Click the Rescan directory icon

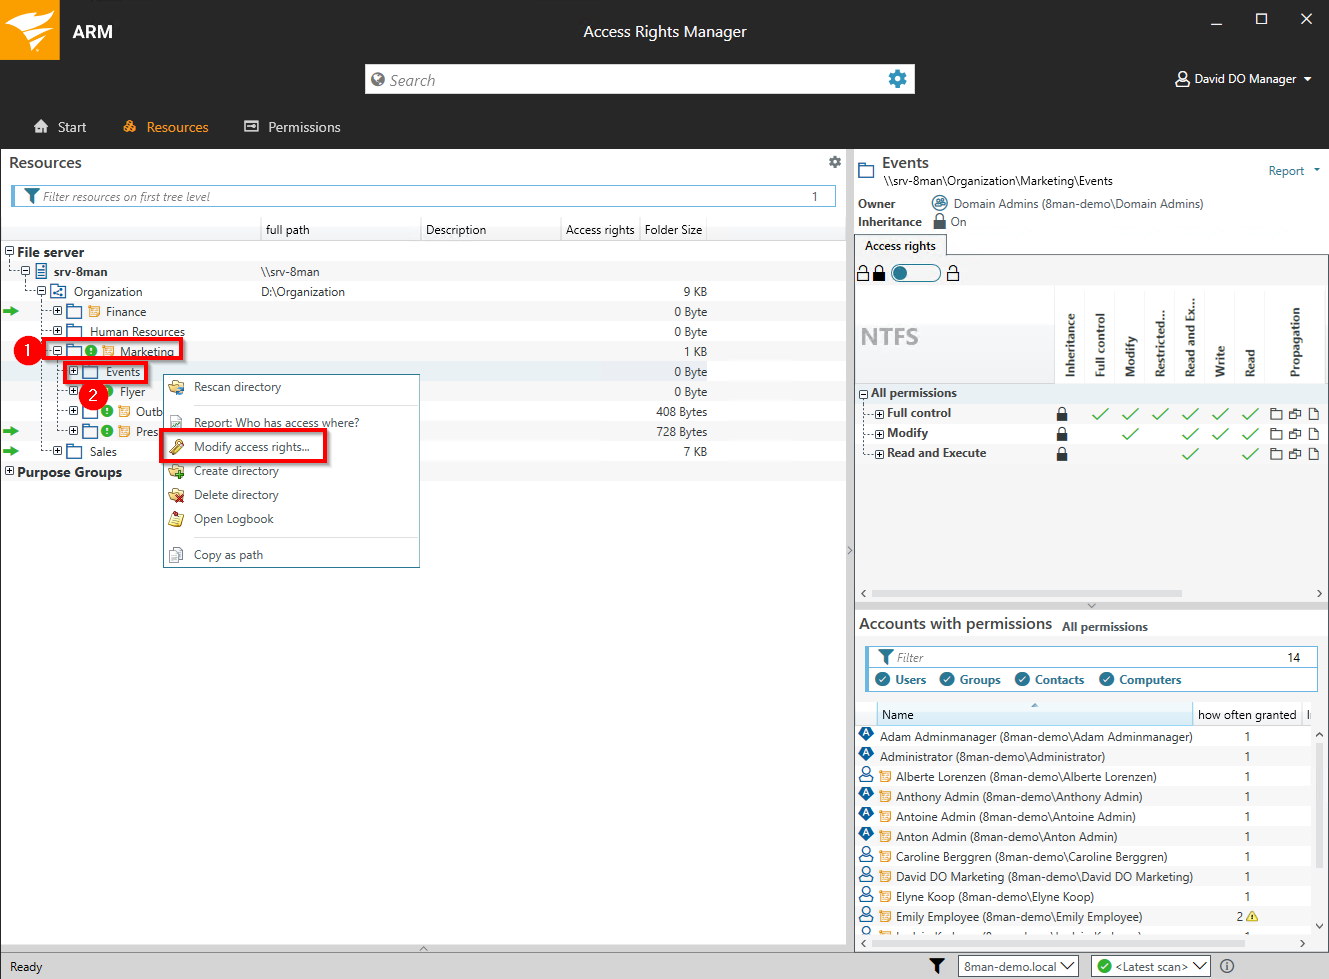click(177, 388)
